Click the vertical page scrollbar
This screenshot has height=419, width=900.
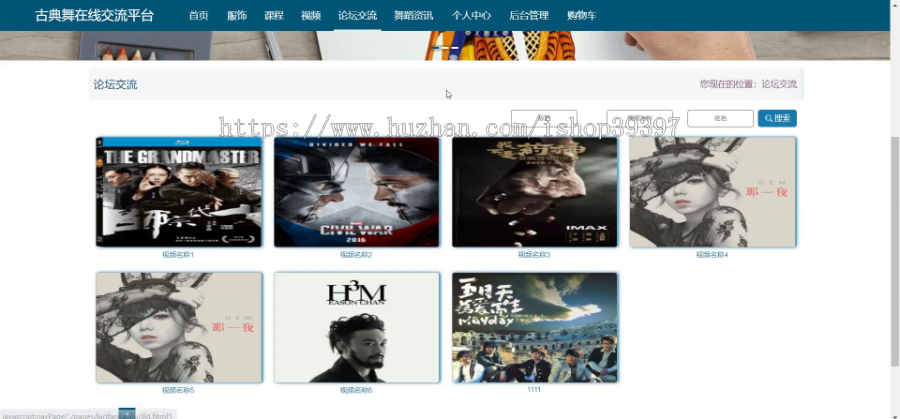(x=895, y=251)
